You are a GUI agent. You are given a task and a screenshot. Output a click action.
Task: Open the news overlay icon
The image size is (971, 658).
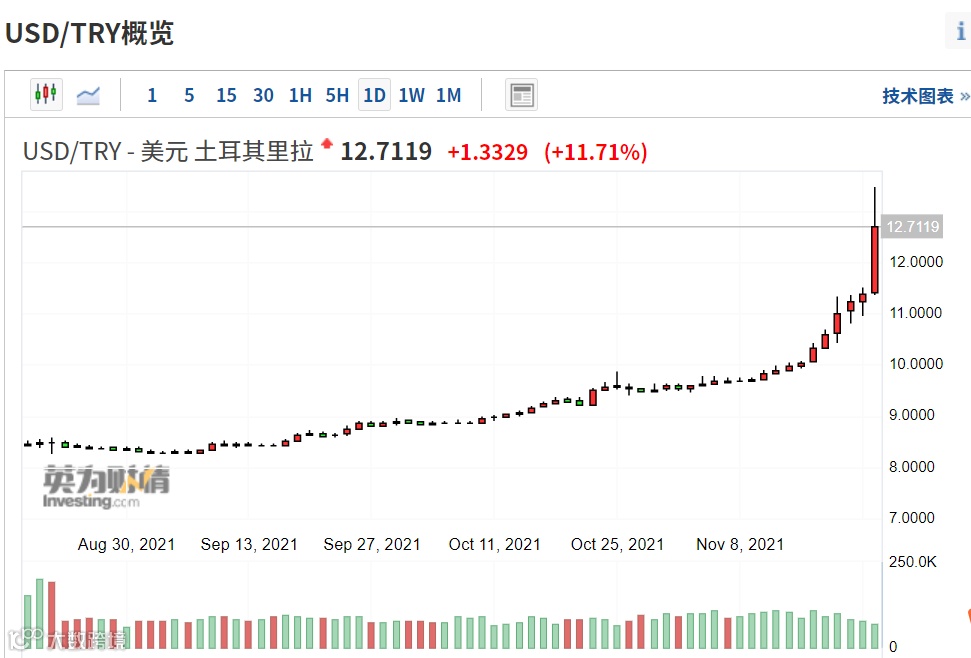pos(521,95)
